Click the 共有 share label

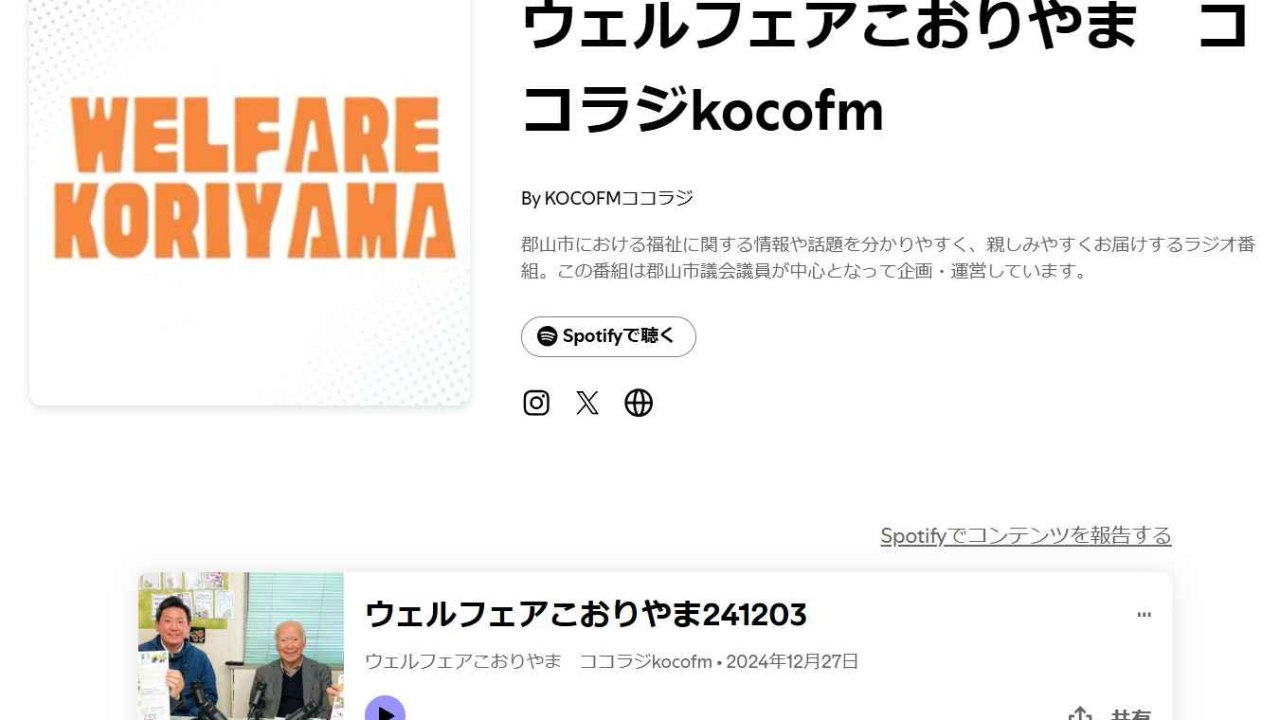1130,715
